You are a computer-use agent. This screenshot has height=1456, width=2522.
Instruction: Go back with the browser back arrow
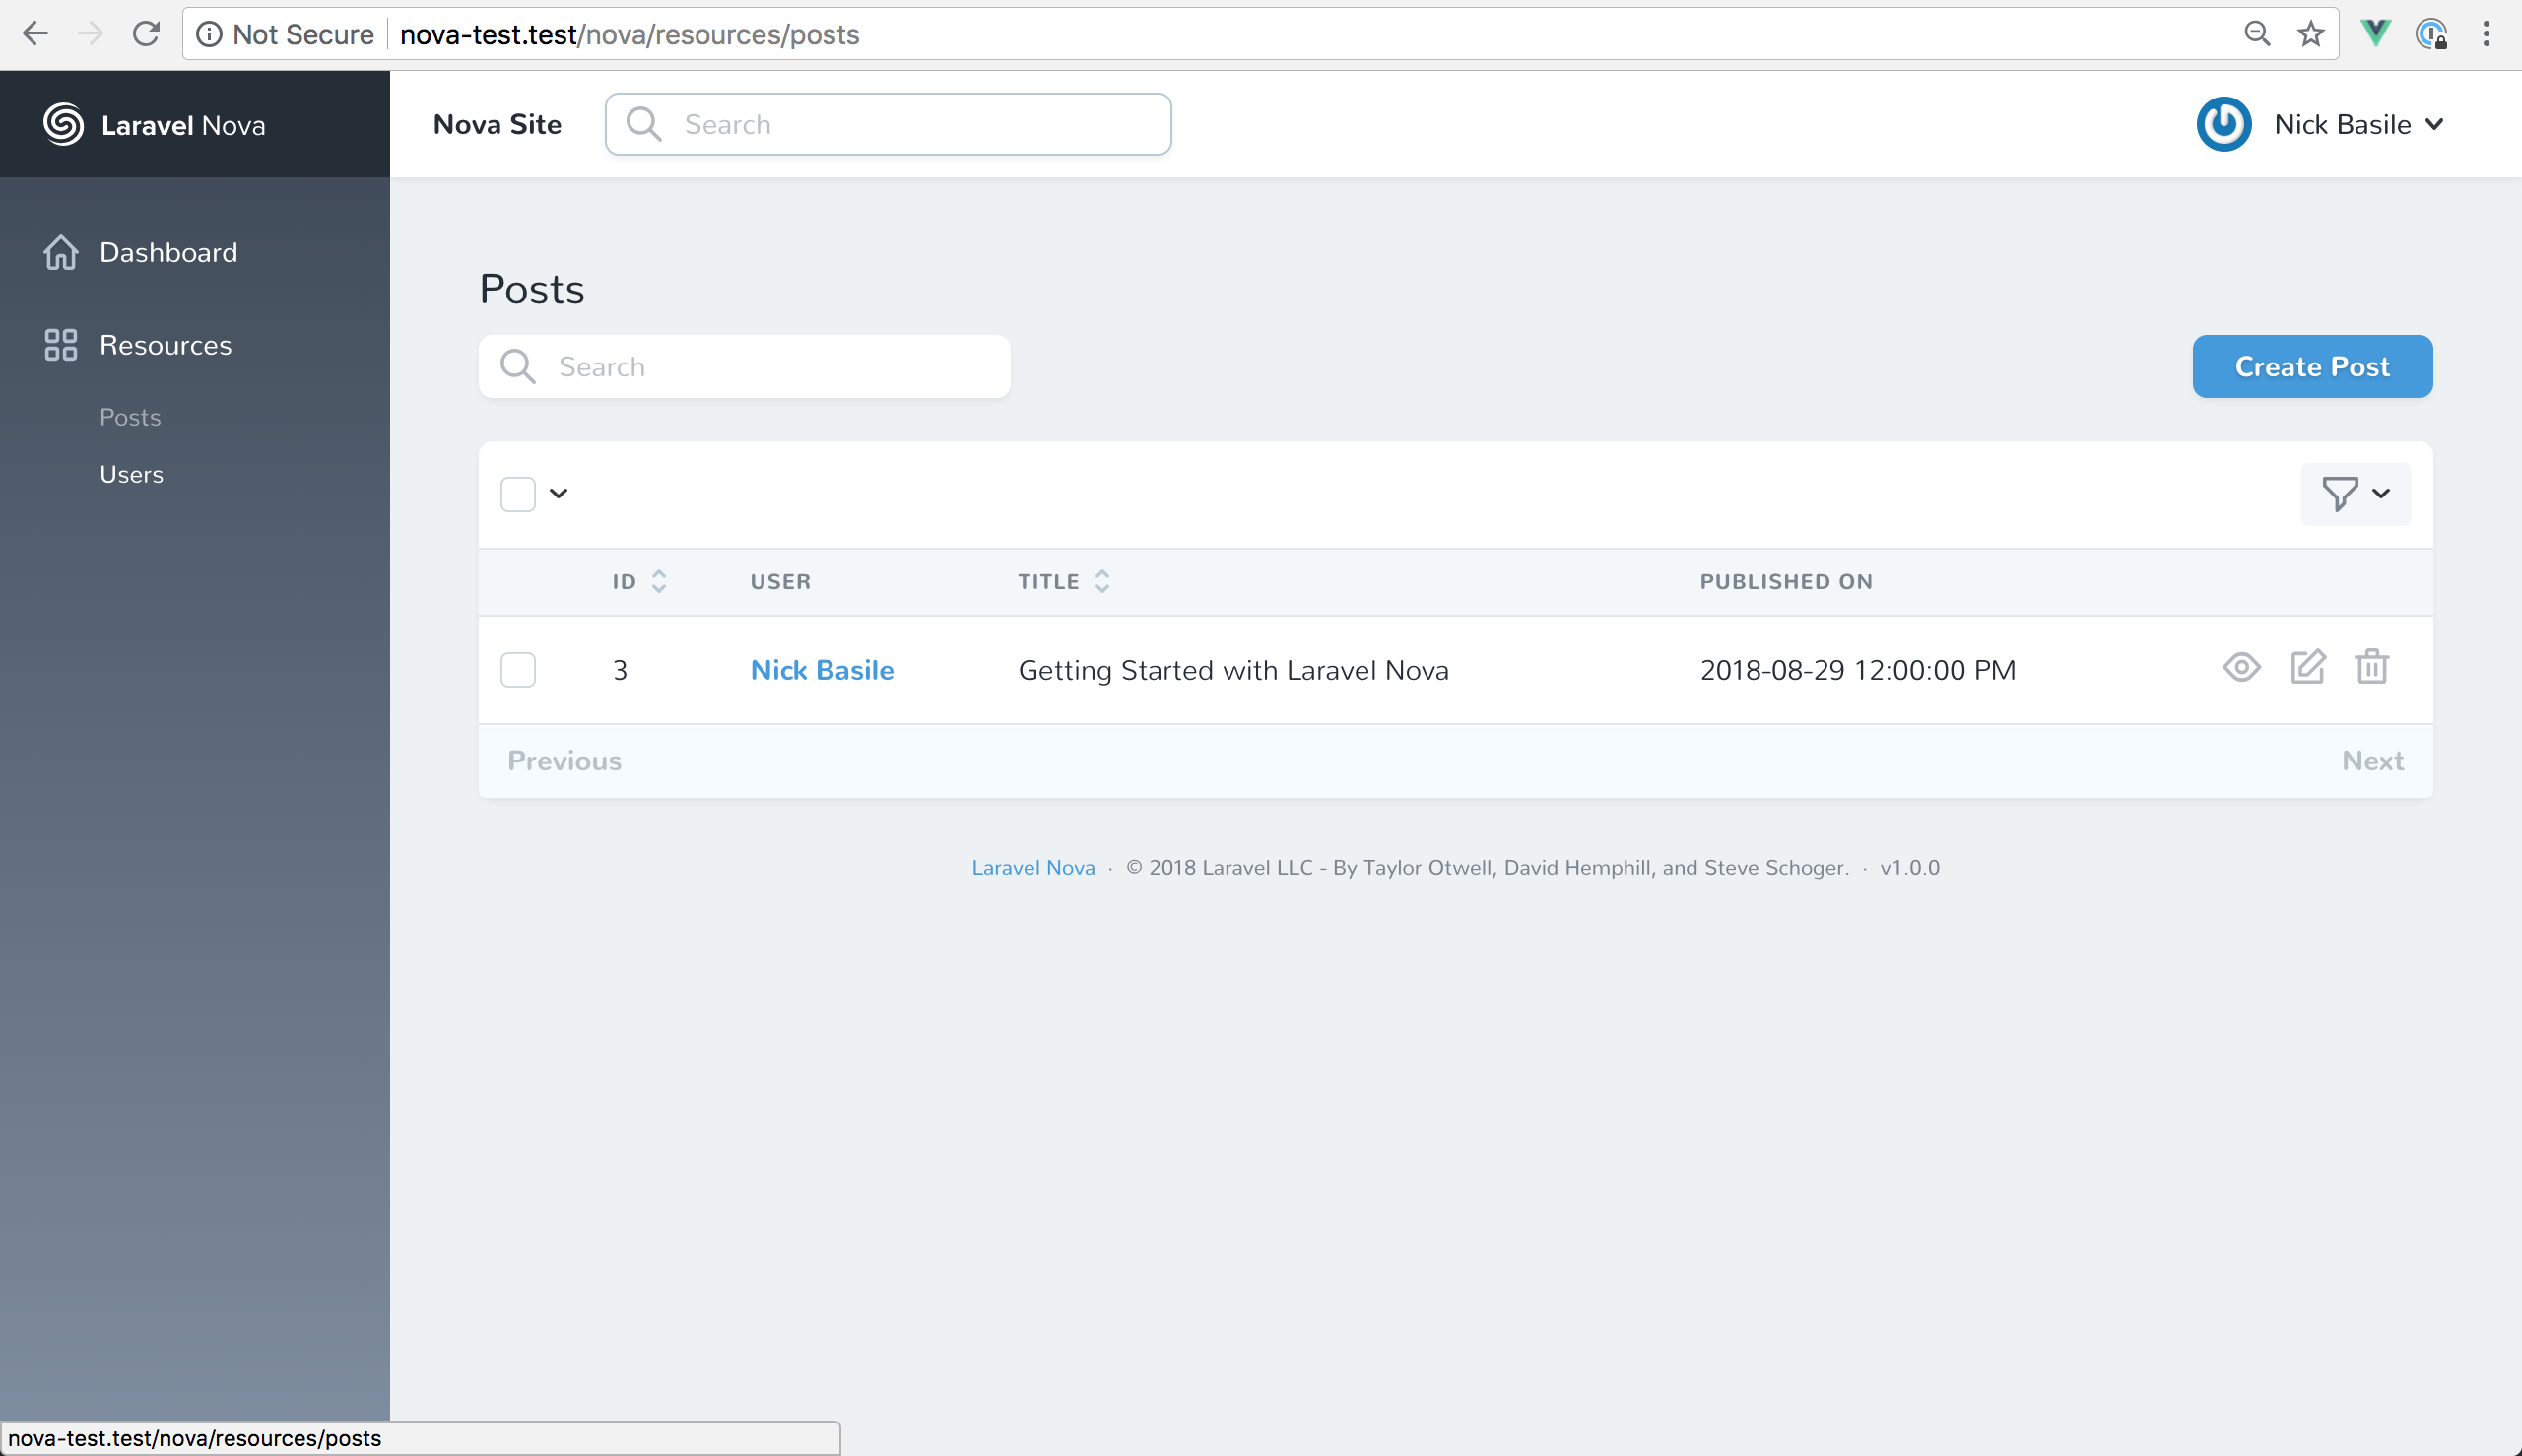click(35, 34)
